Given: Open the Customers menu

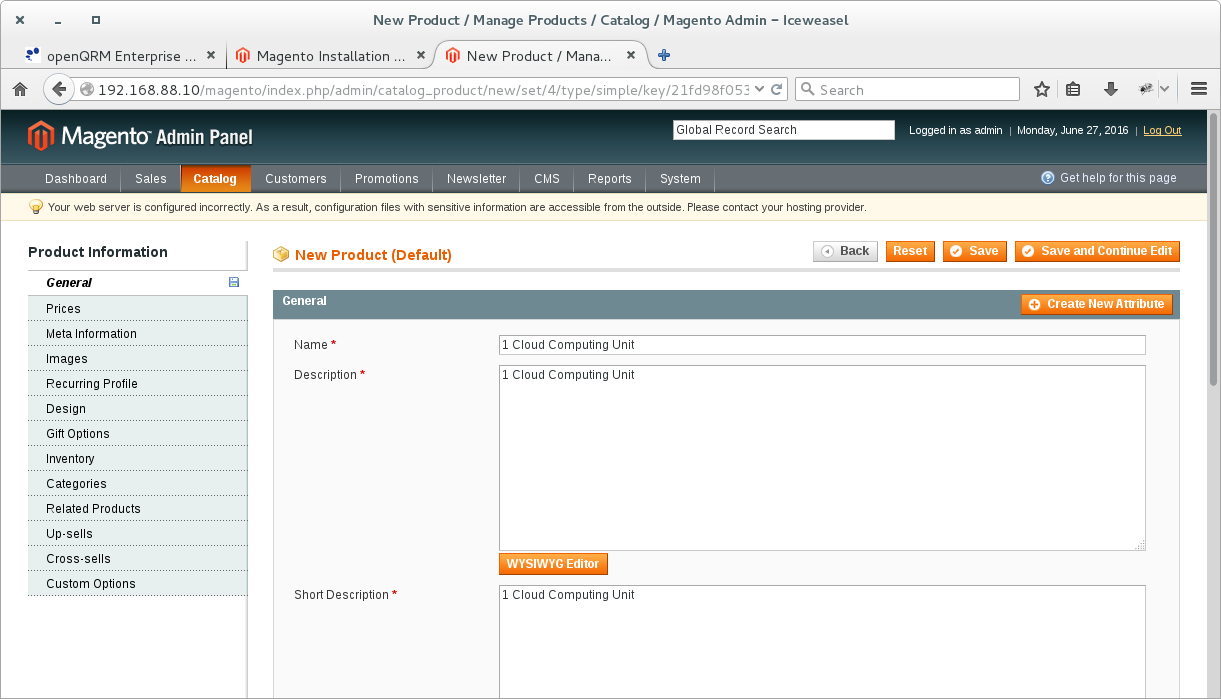Looking at the screenshot, I should coord(296,179).
